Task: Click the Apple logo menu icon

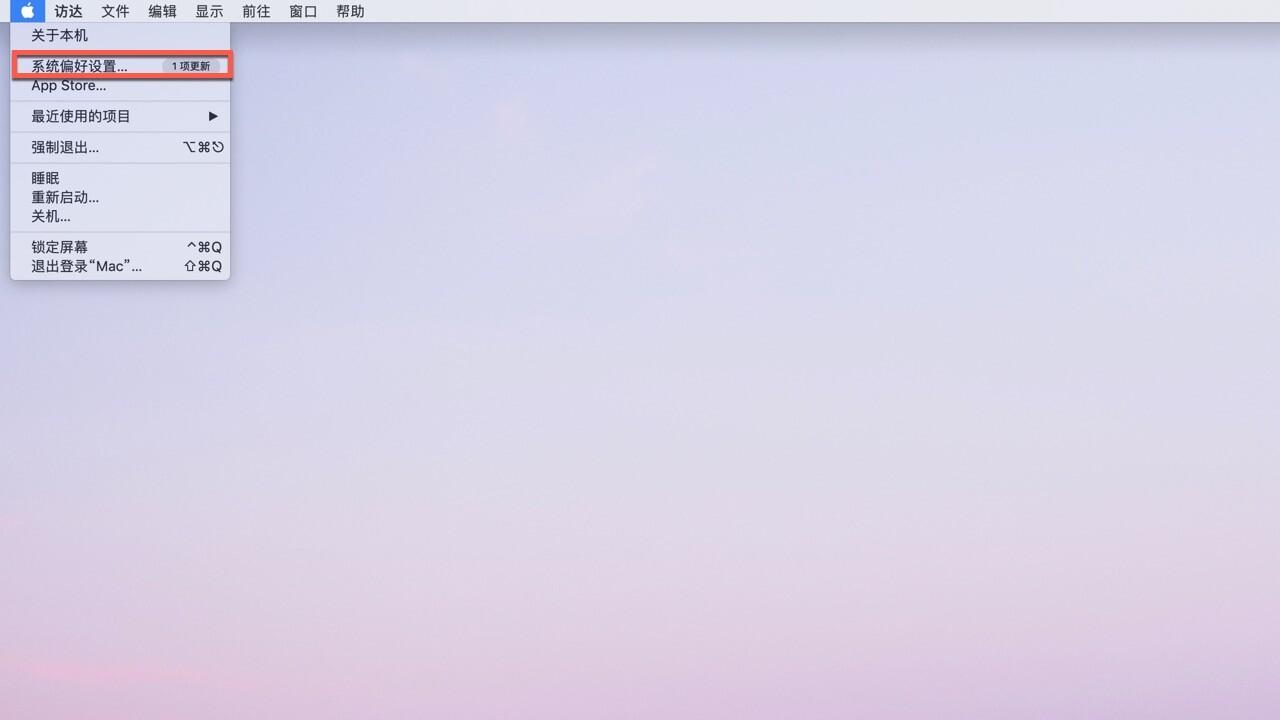Action: (28, 11)
